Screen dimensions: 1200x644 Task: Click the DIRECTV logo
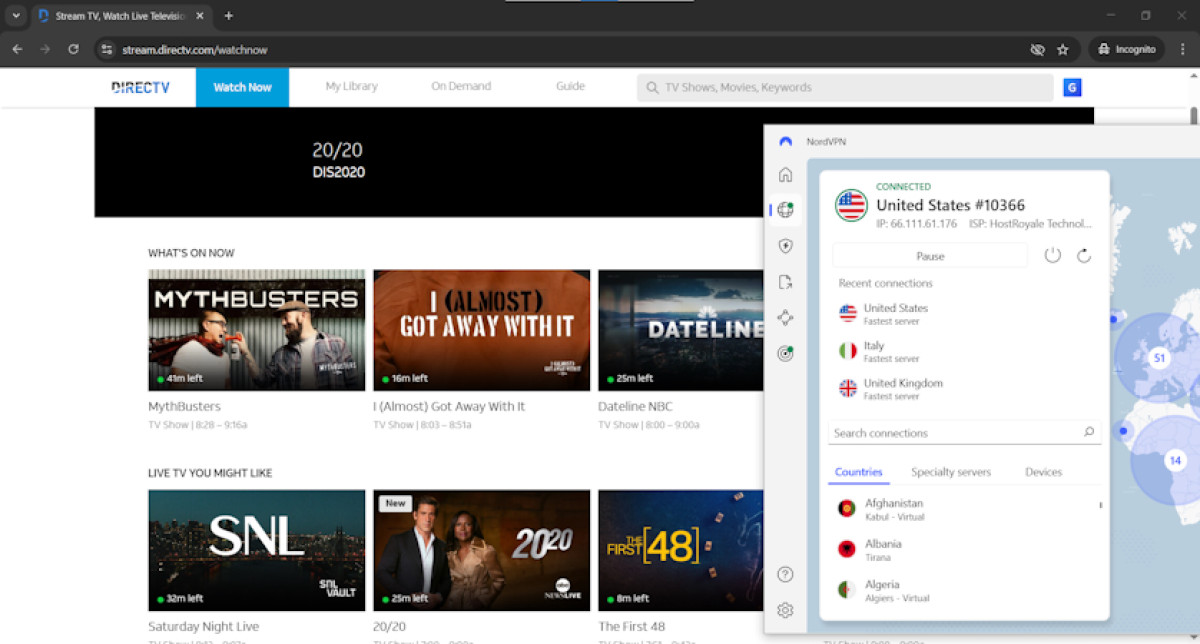click(140, 87)
